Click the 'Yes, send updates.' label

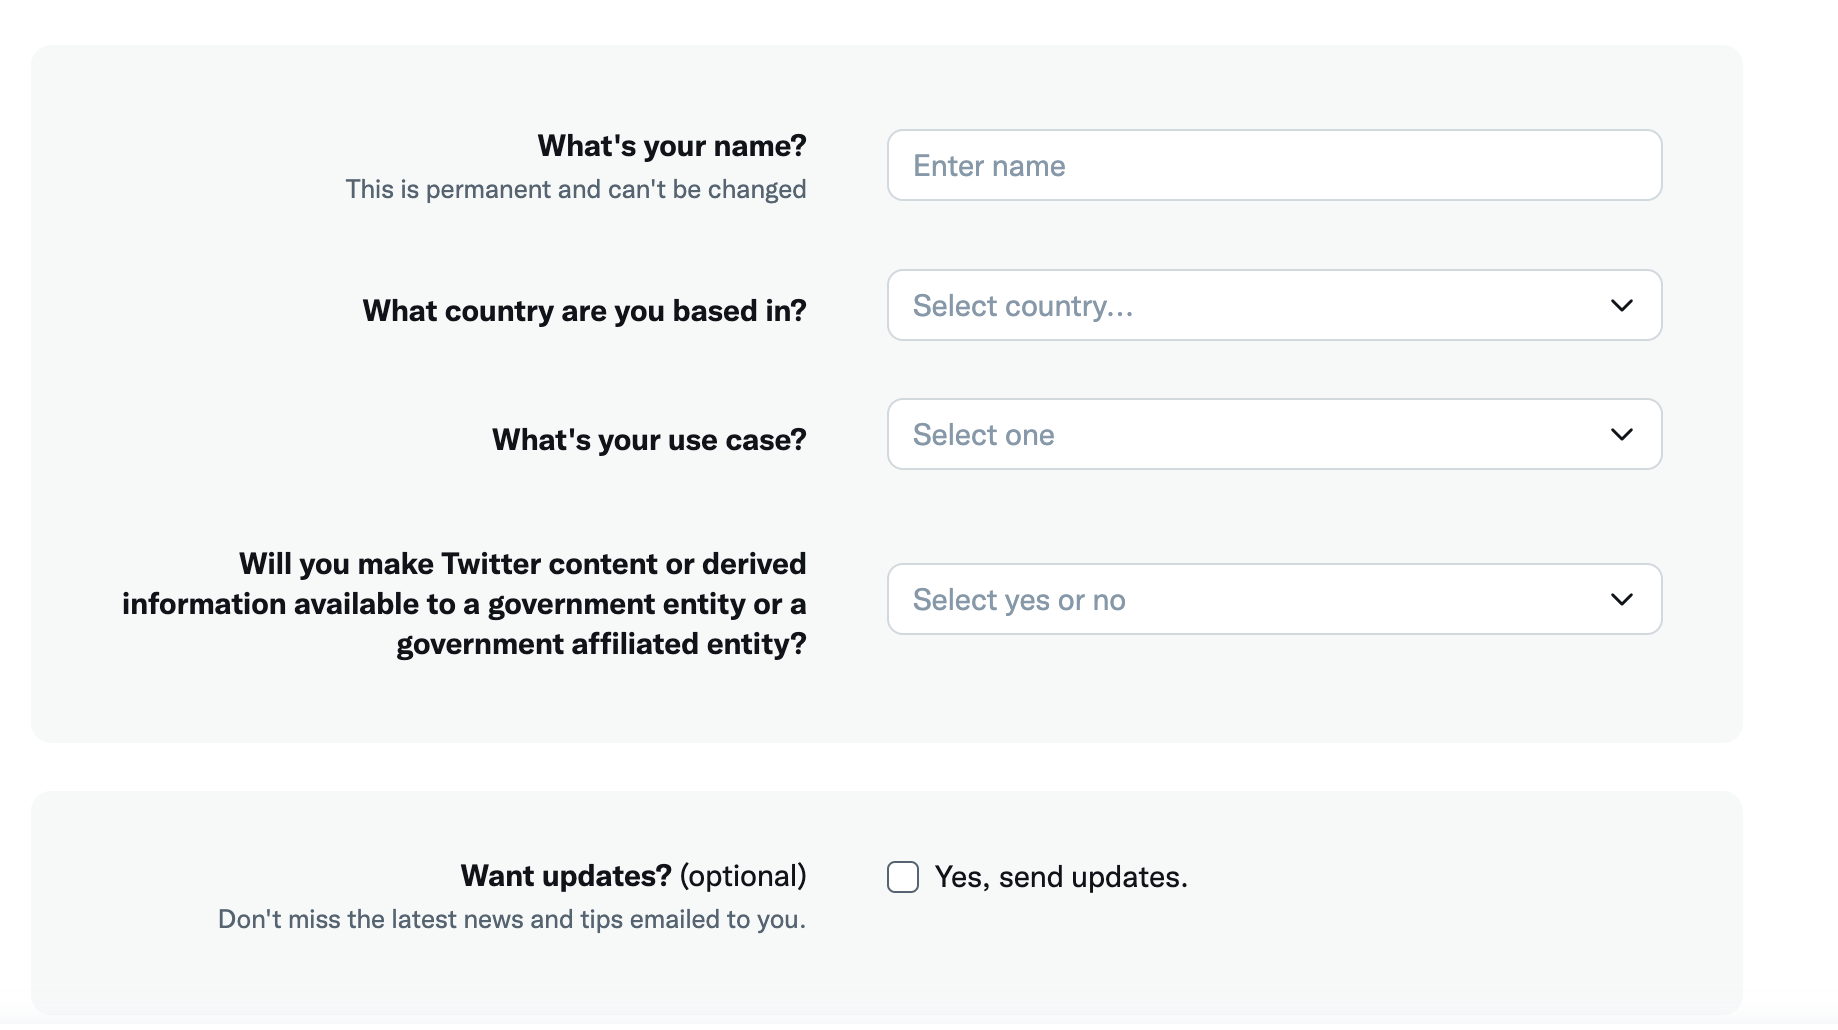(x=1061, y=877)
